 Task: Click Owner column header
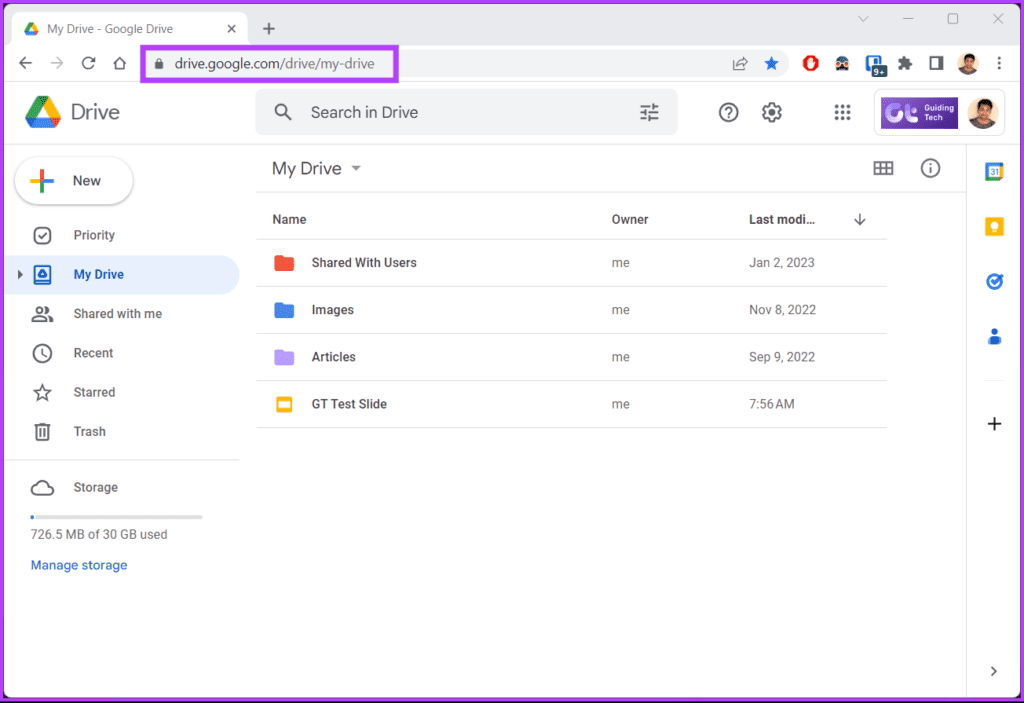coord(630,220)
